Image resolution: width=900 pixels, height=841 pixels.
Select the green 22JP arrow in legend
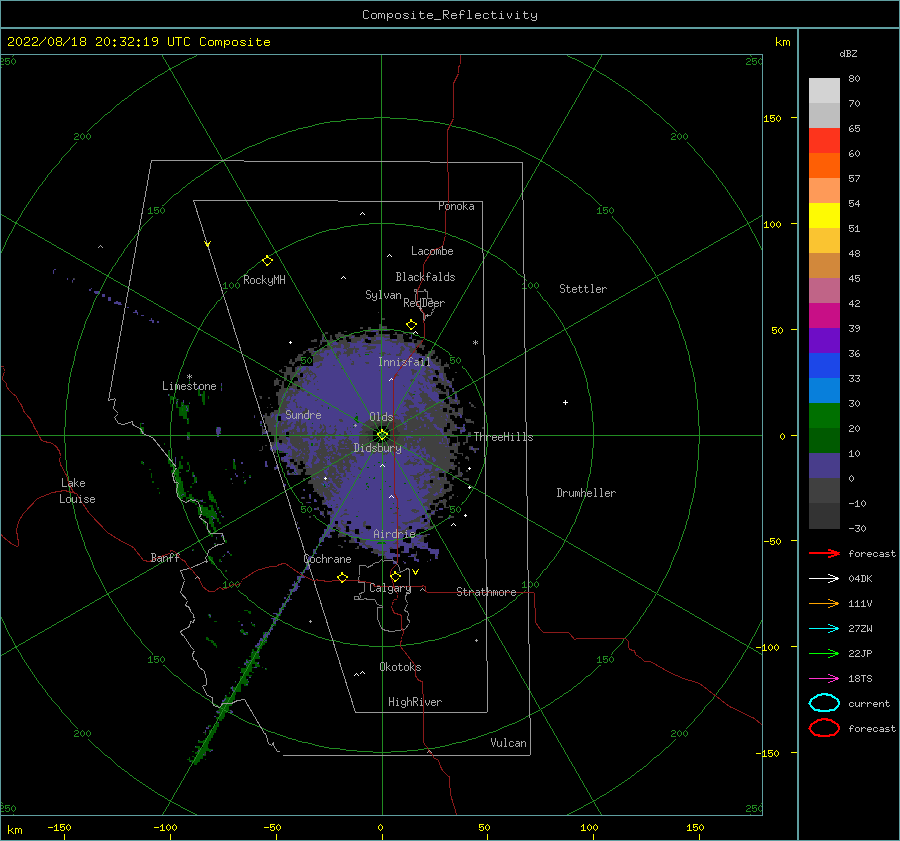pos(824,653)
